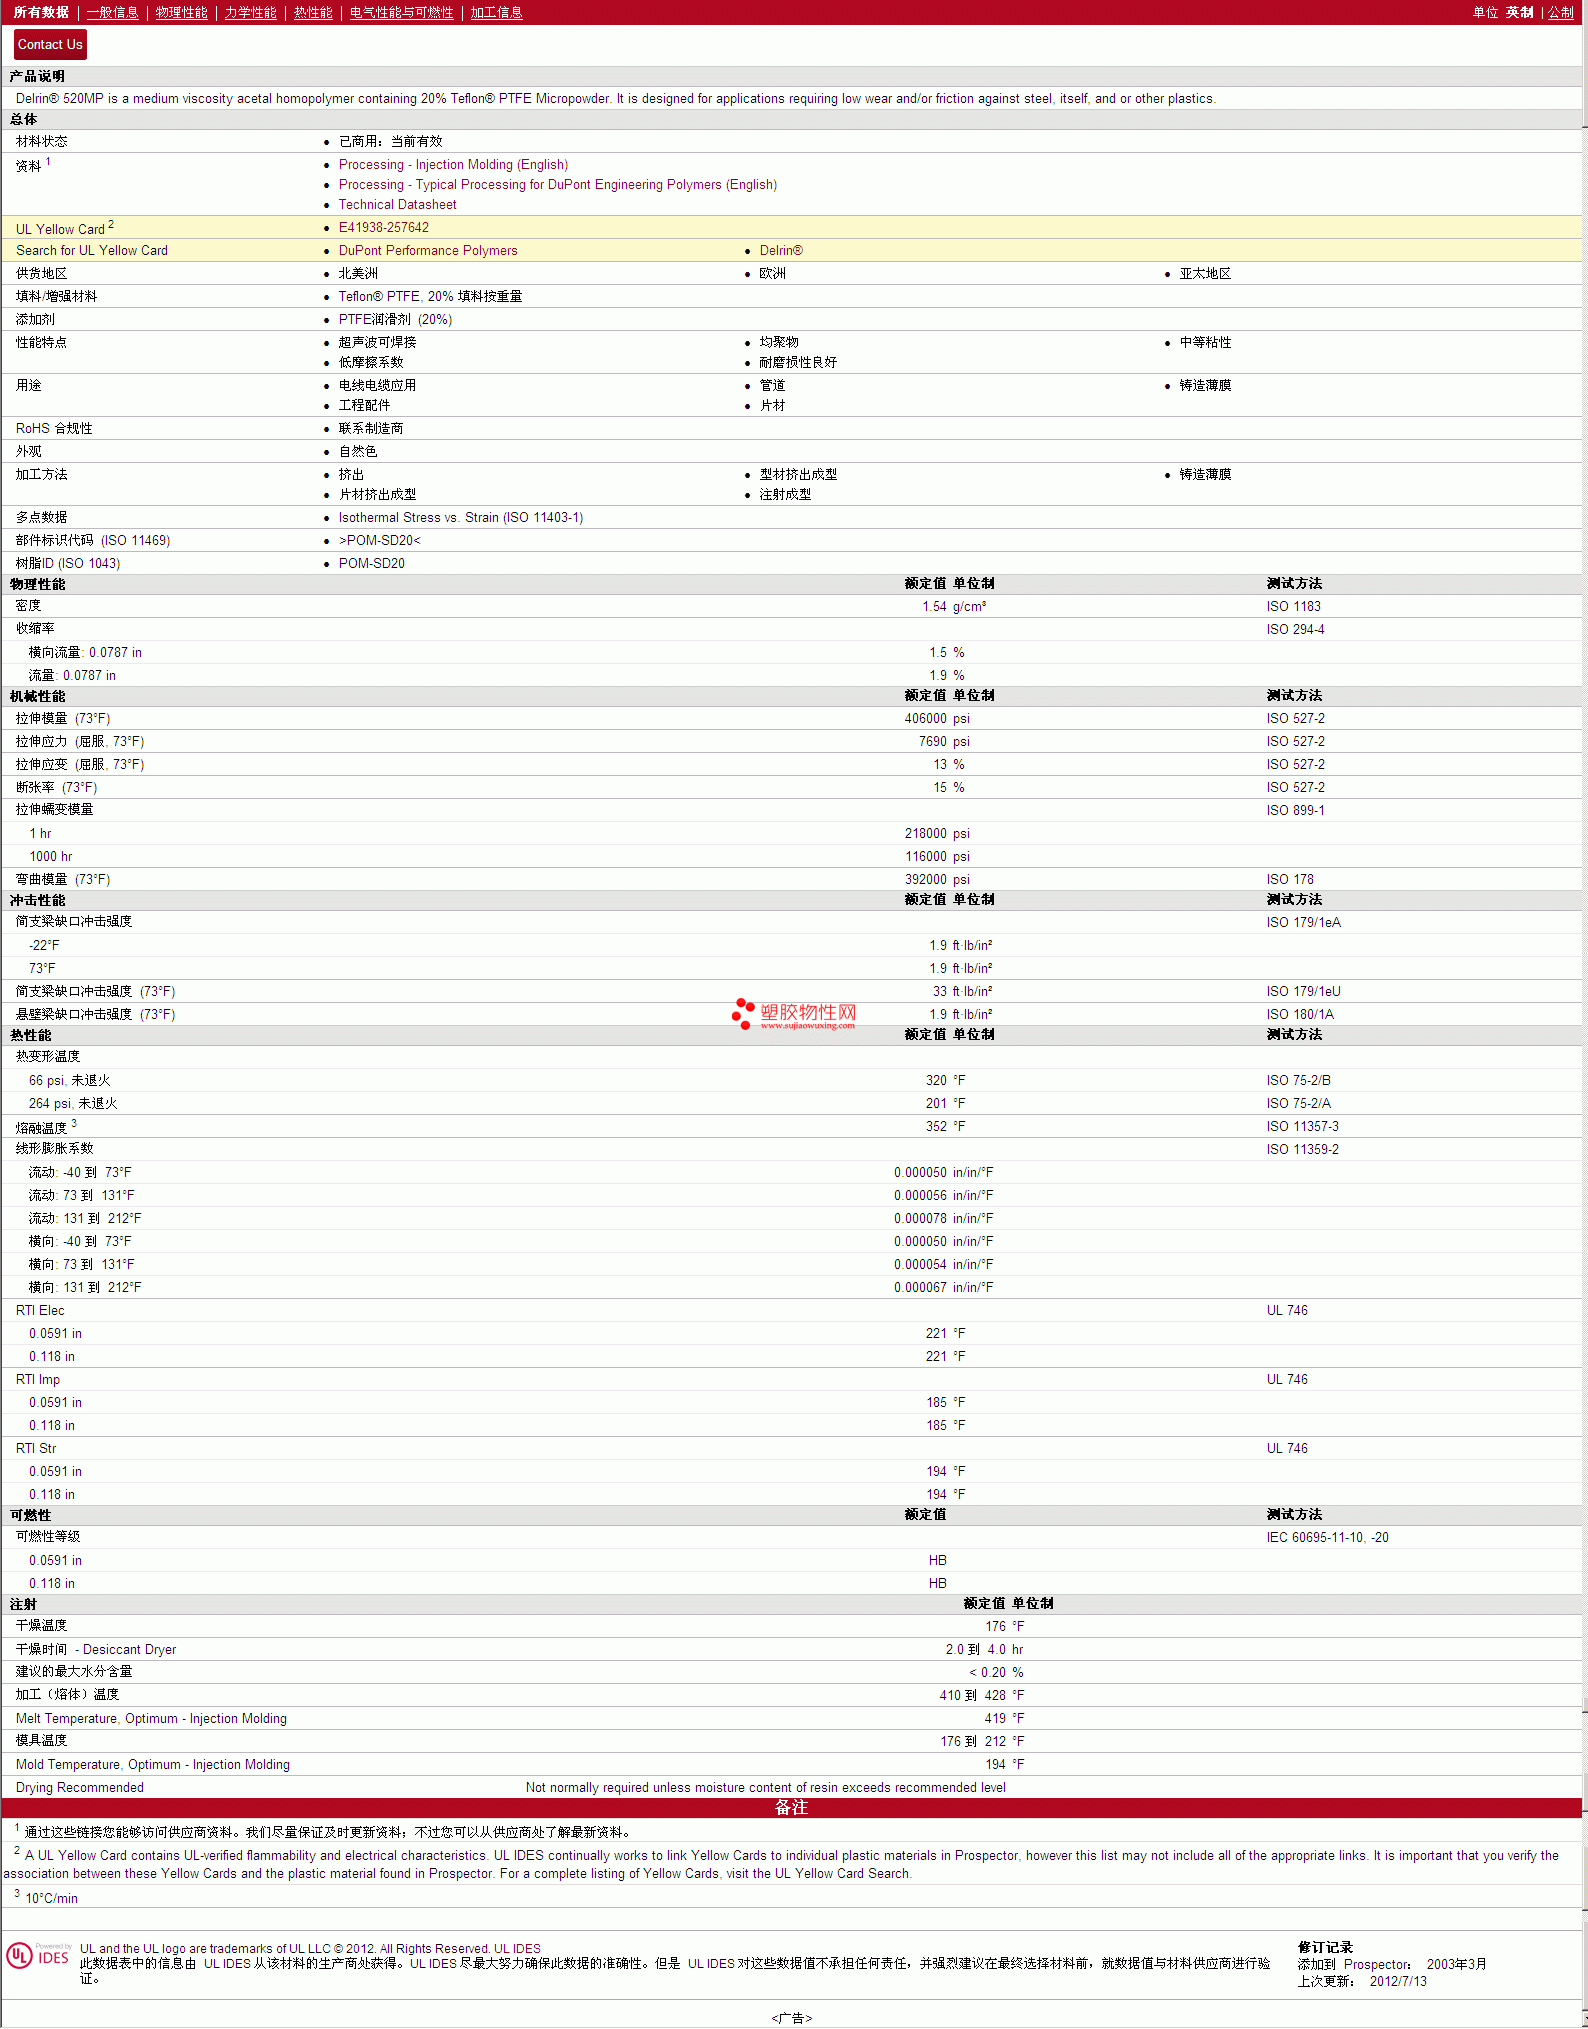Click the 热变形温度 row label

[48, 1057]
